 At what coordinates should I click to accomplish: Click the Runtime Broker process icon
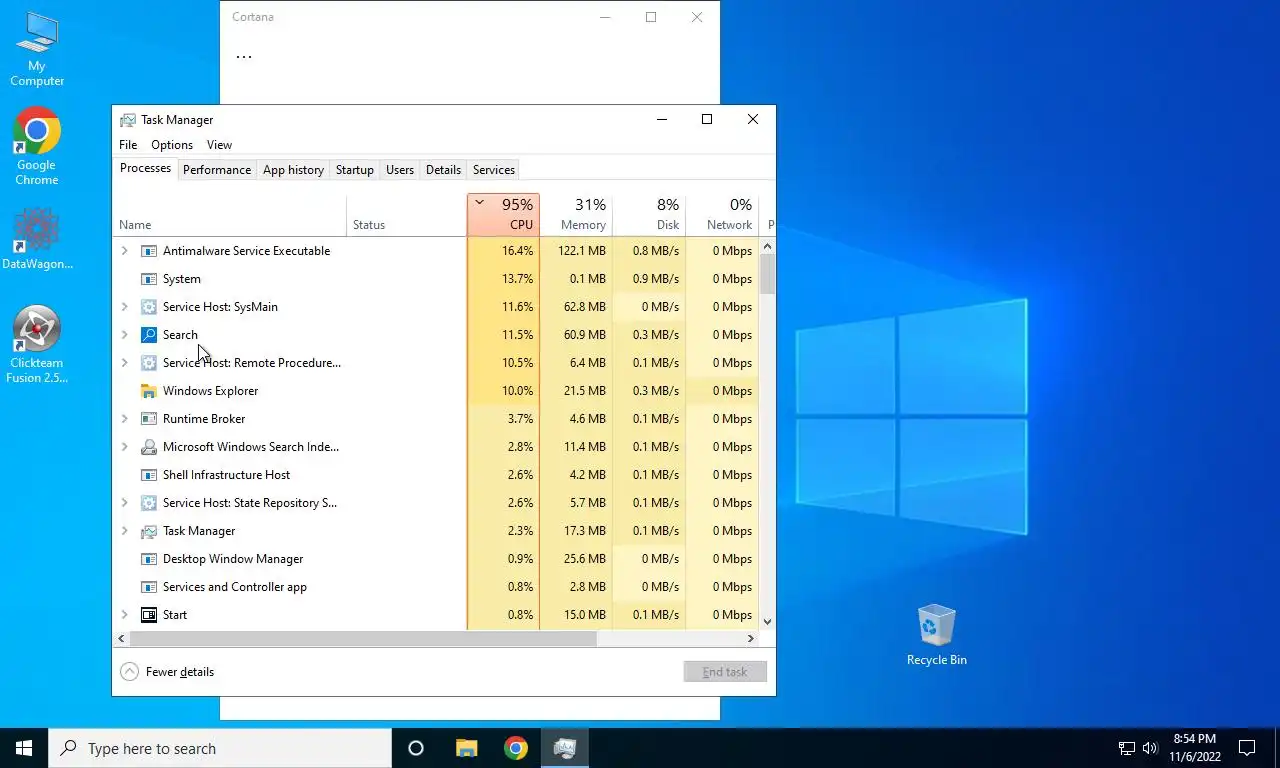(x=149, y=419)
